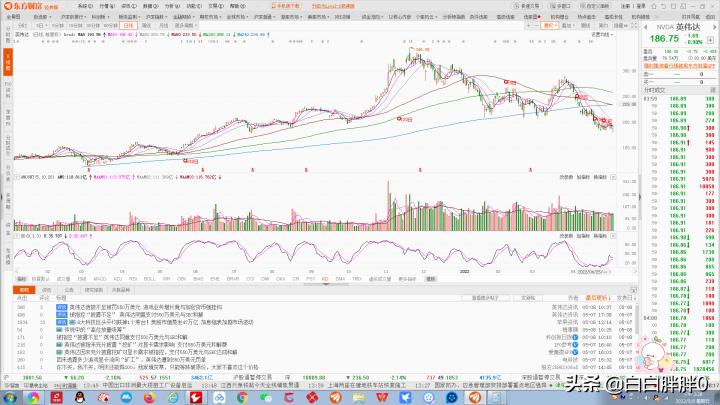The image size is (720, 405).
Task: Click the 手机版下载 button
Action: [x=286, y=5]
